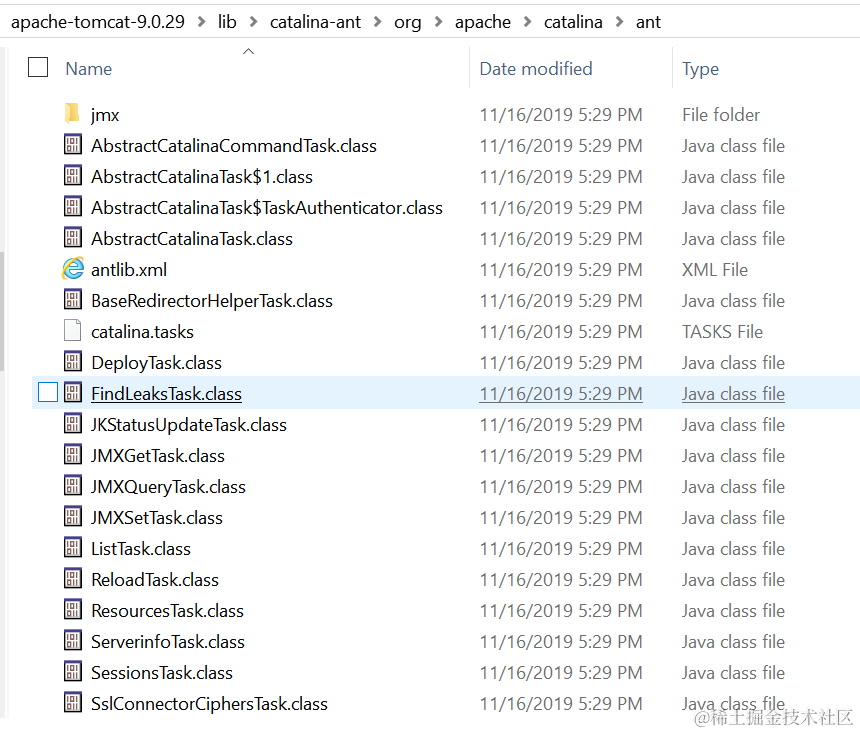Navigate to apache in address bar
This screenshot has height=734, width=860.
(483, 22)
